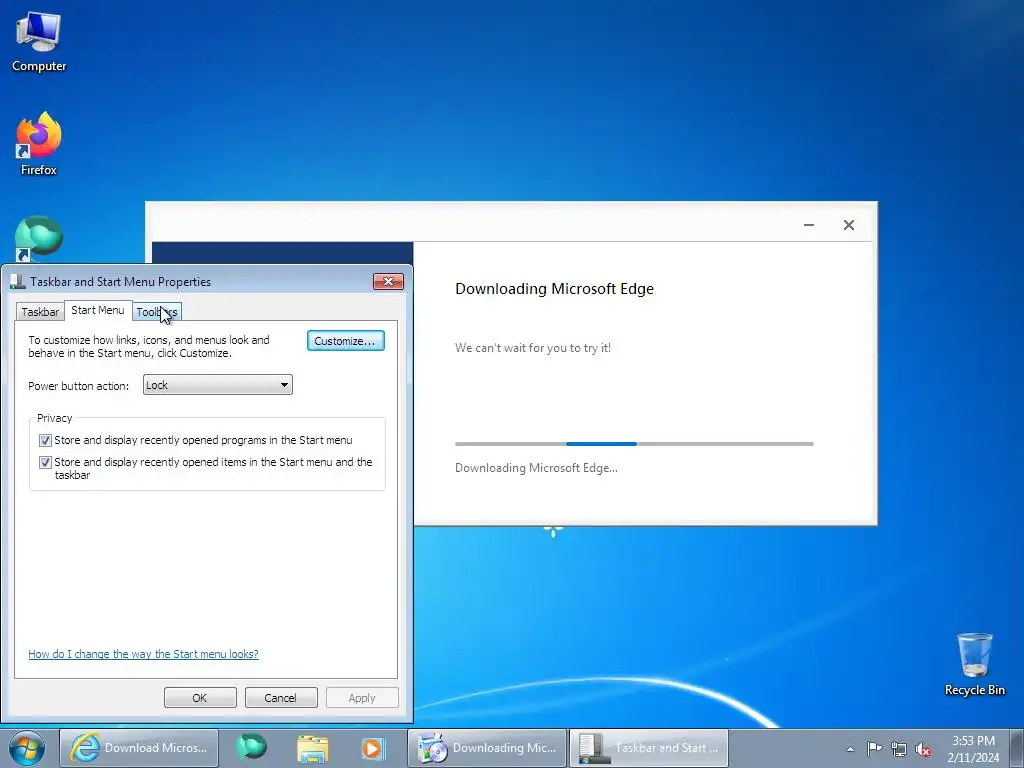The width and height of the screenshot is (1024, 768).
Task: Toggle store recently opened items checkbox
Action: click(45, 462)
